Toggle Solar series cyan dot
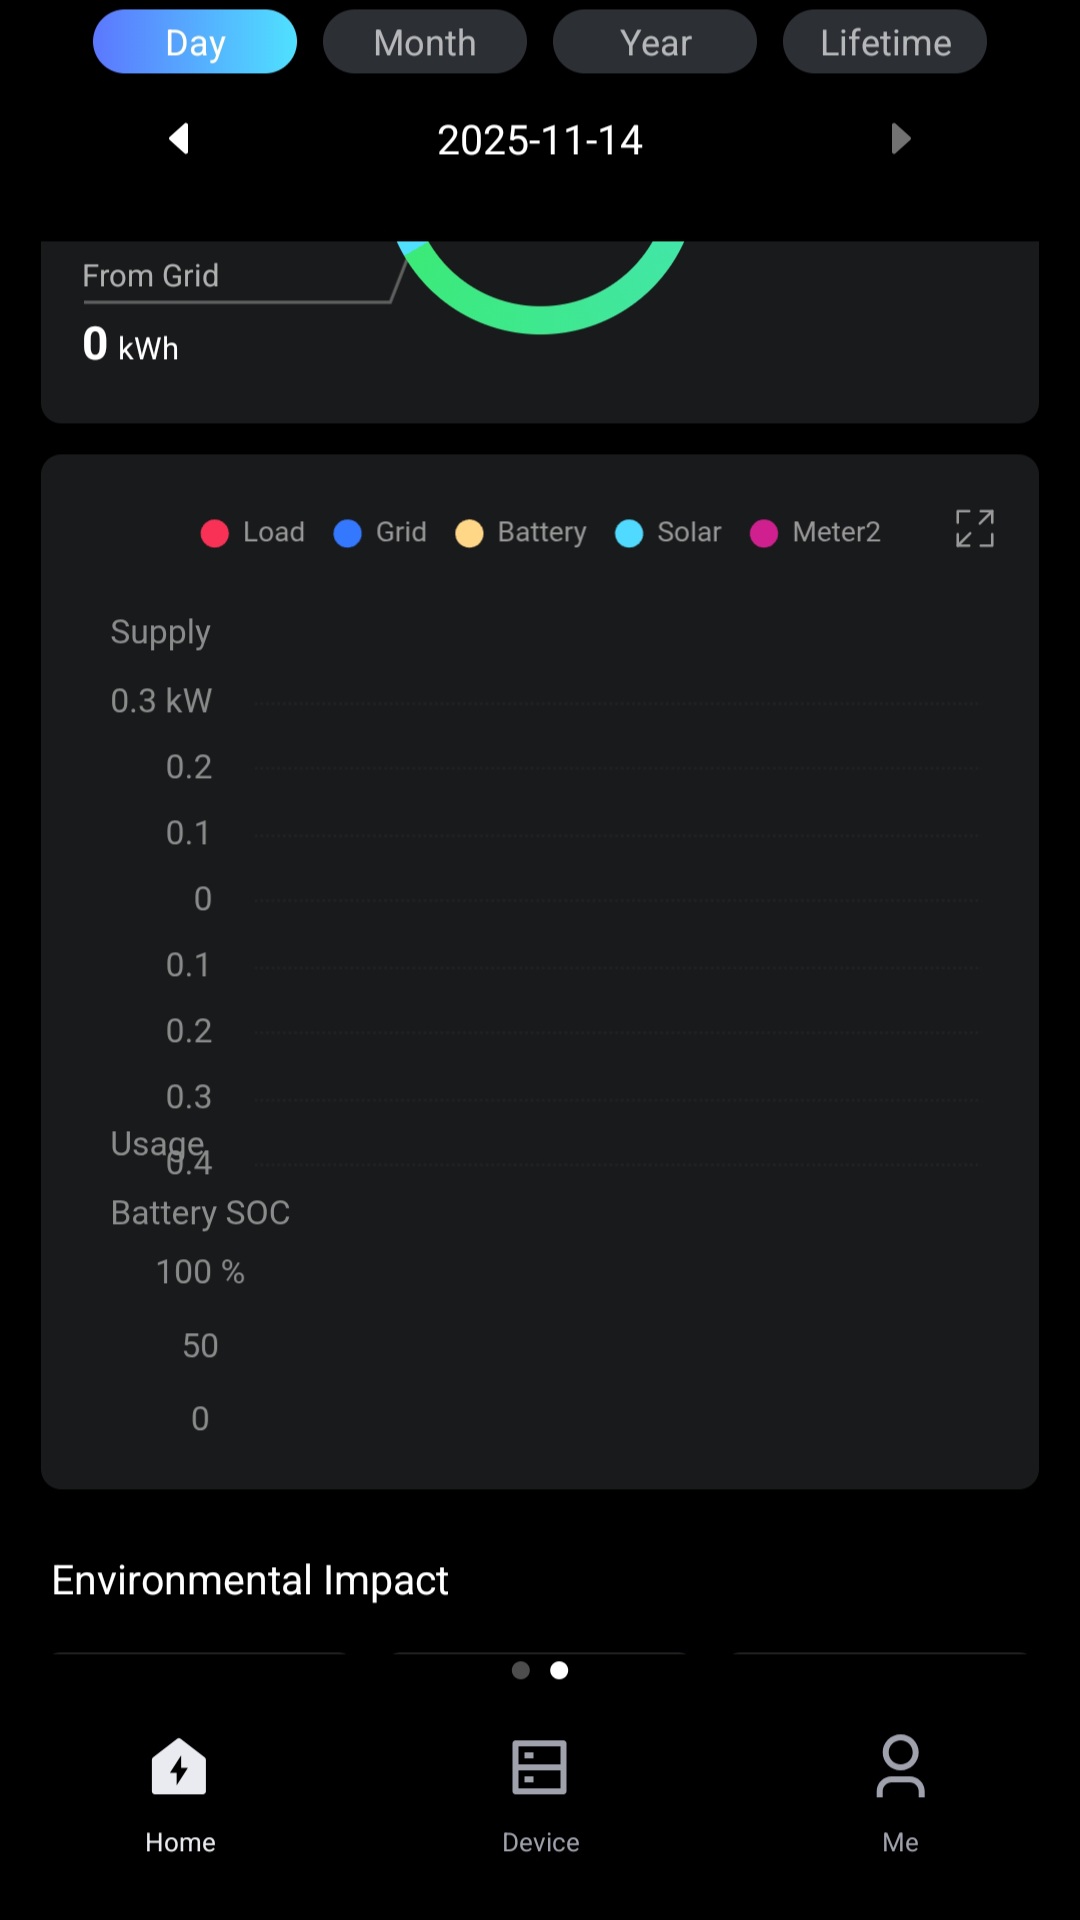1080x1920 pixels. (x=629, y=533)
